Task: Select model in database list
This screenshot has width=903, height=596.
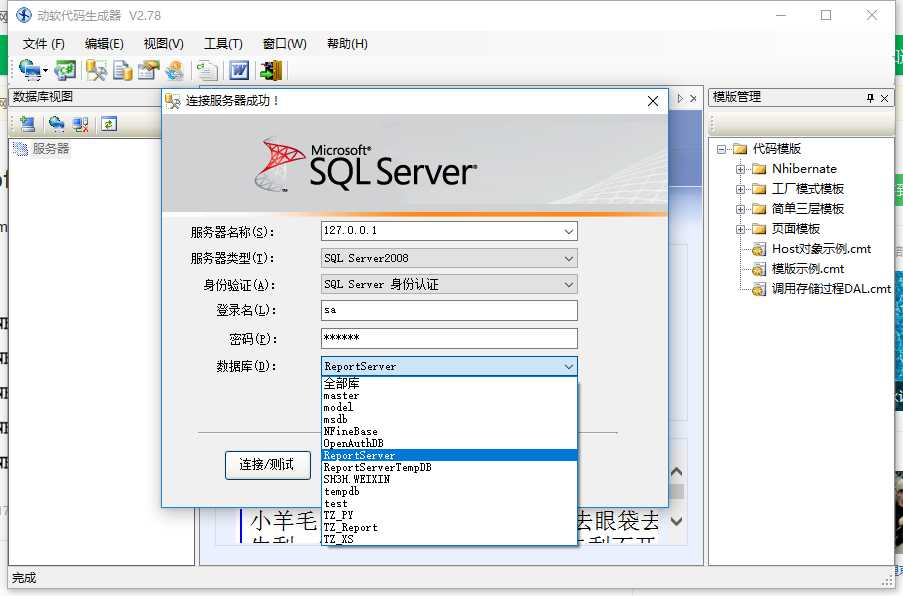Action: pos(449,408)
